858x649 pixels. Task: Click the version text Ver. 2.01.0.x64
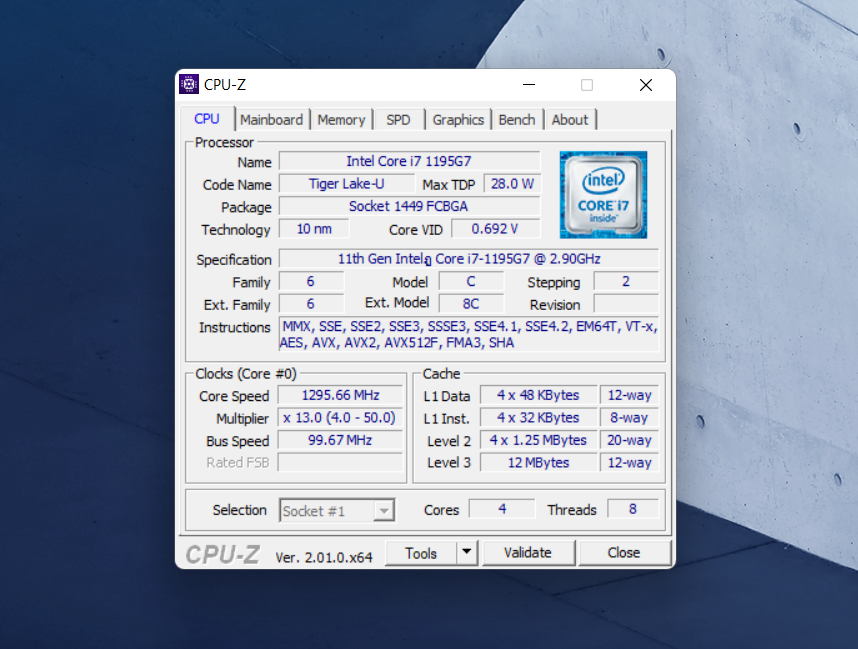pos(324,557)
